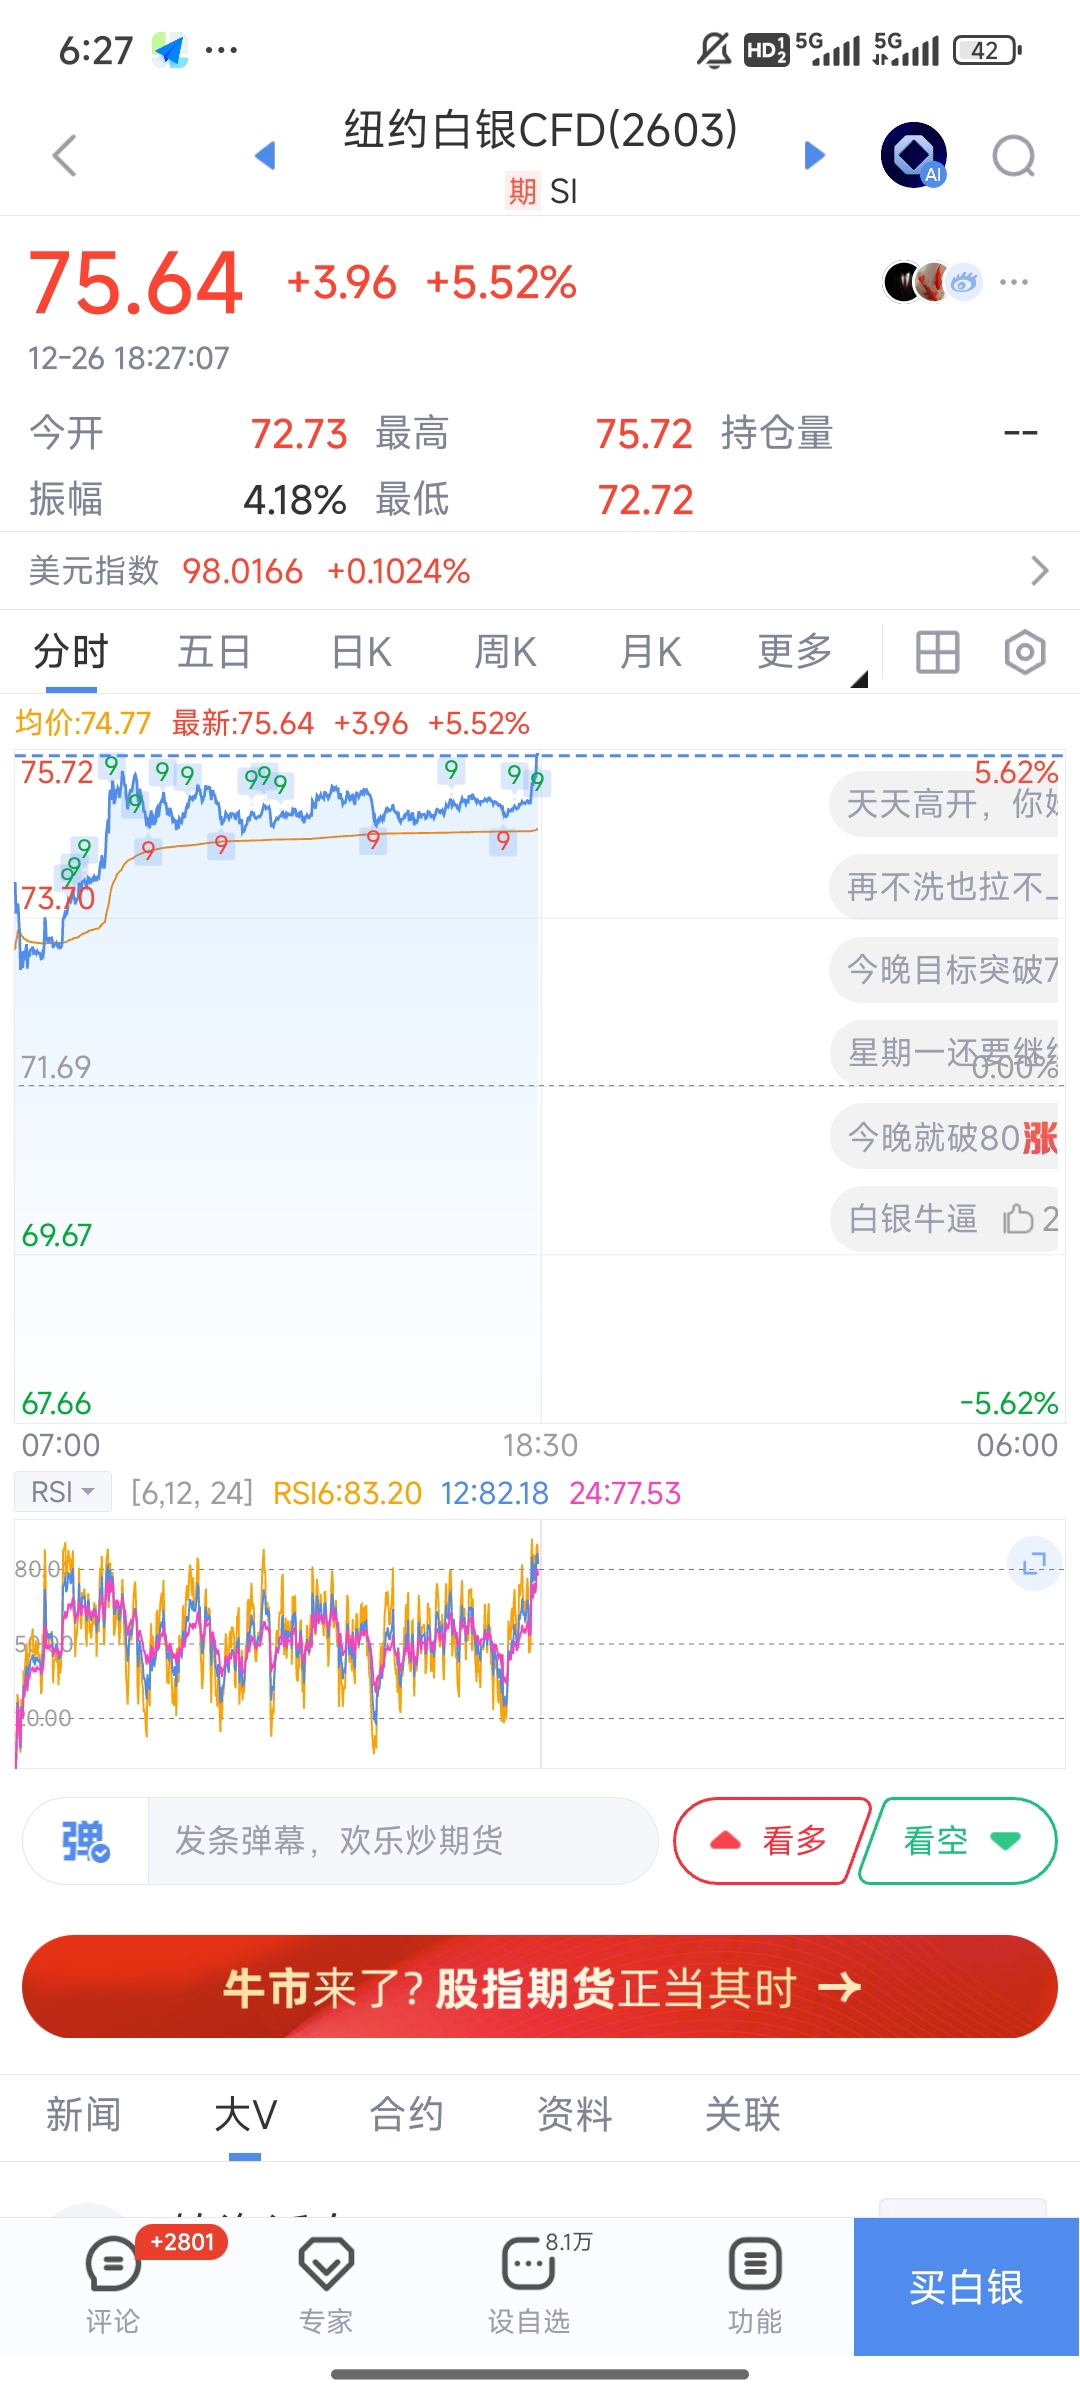The width and height of the screenshot is (1080, 2400).
Task: Open RSI indicator dropdown
Action: click(63, 1492)
